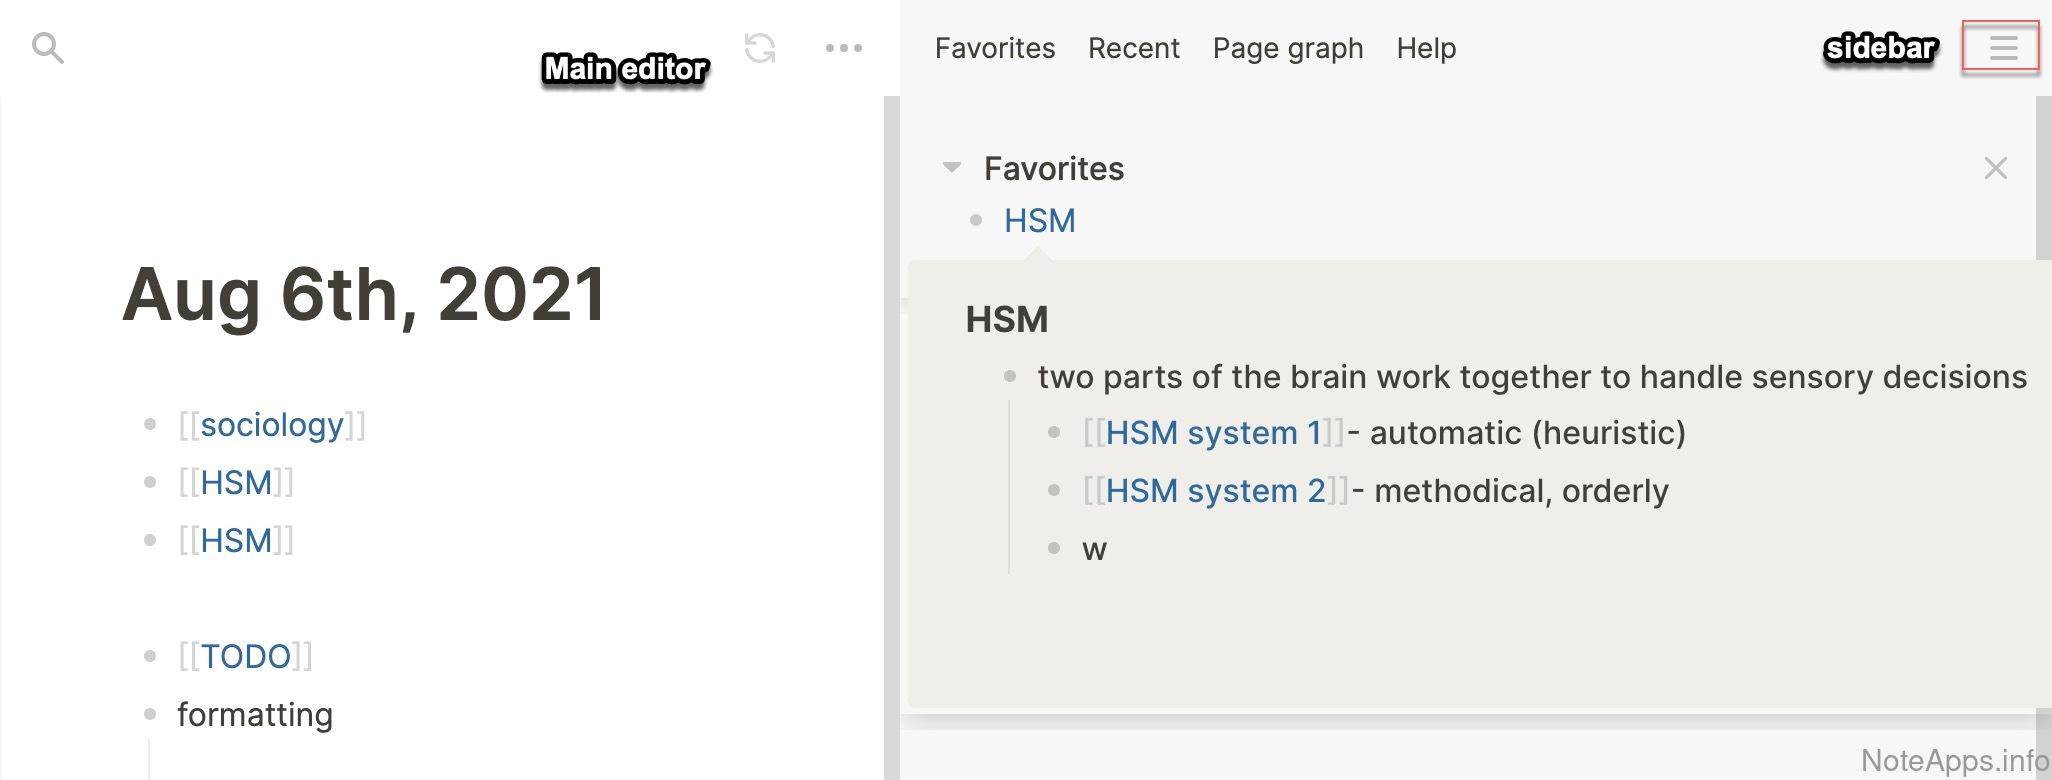This screenshot has width=2052, height=780.
Task: Click the bullet beside formatting block
Action: (150, 714)
